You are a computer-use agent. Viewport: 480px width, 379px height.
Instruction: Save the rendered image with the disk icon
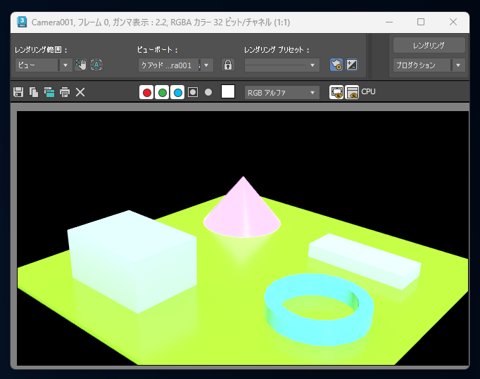[18, 92]
